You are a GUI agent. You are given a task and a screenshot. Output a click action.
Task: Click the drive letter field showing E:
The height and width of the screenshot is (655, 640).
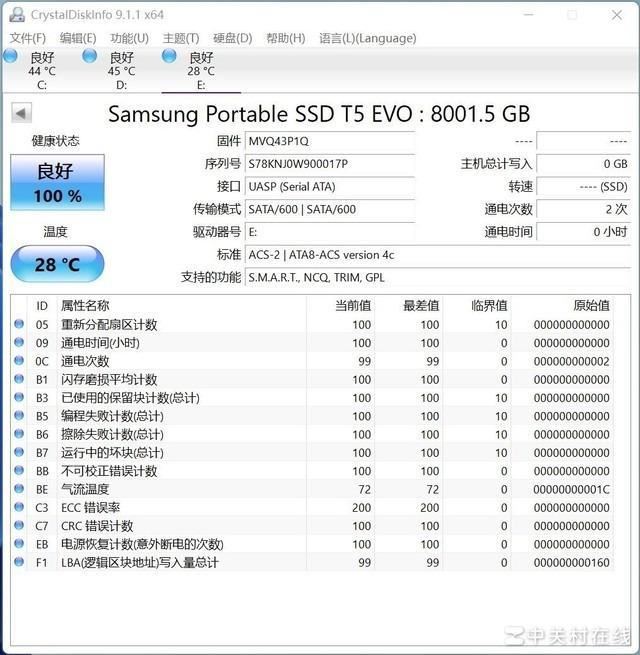pos(330,232)
